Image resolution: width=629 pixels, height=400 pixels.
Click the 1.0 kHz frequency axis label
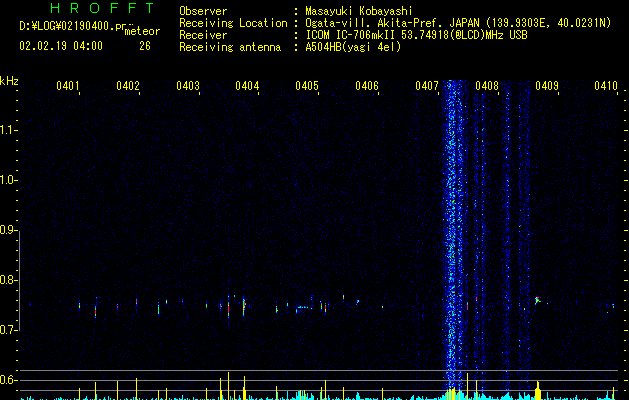[x=8, y=180]
